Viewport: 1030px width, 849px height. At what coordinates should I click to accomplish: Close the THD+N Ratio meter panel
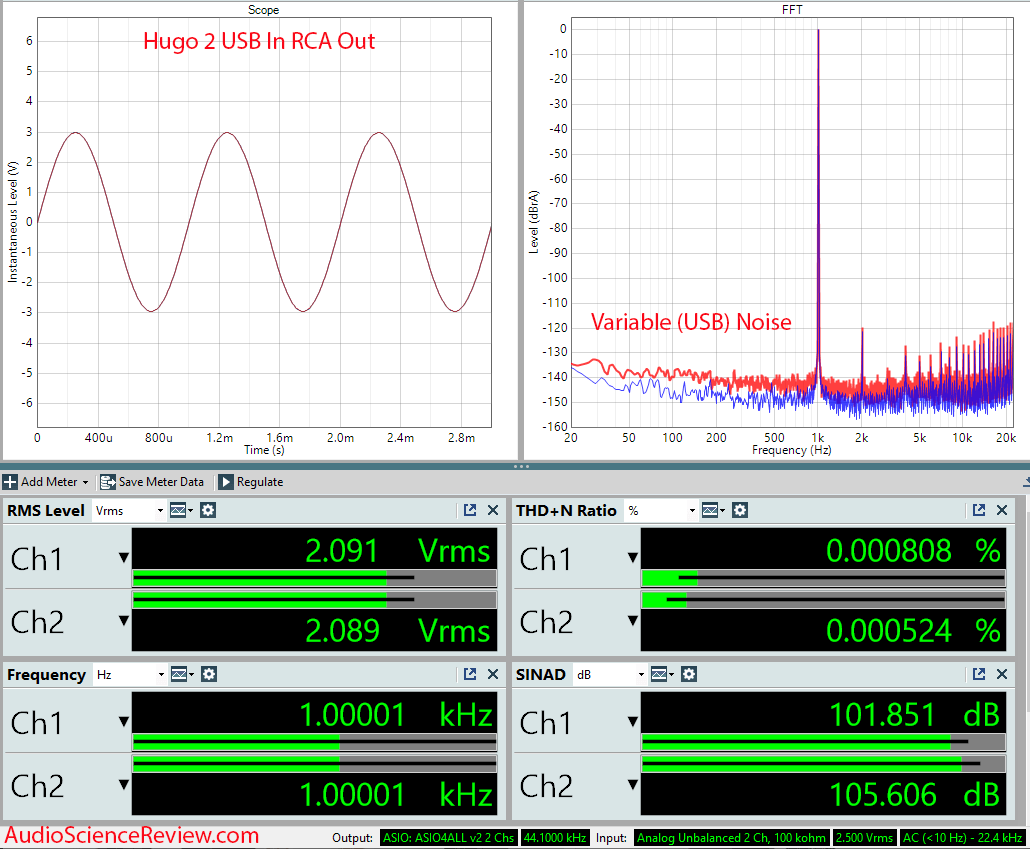tap(1002, 511)
